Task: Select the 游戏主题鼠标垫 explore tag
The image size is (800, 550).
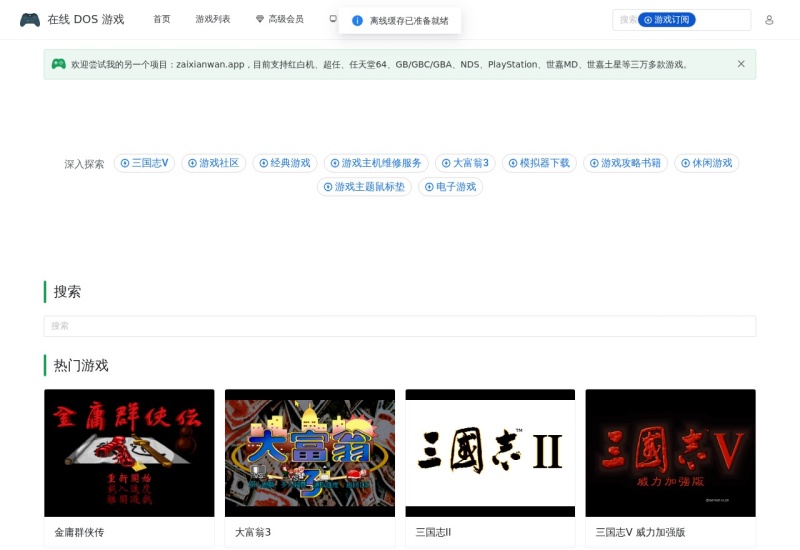Action: [364, 187]
